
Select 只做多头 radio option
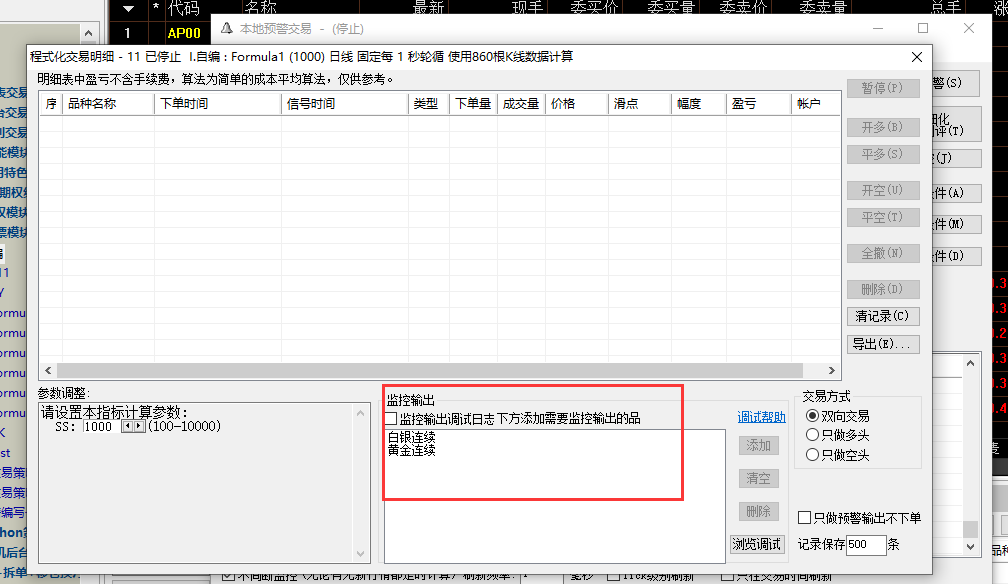[812, 435]
